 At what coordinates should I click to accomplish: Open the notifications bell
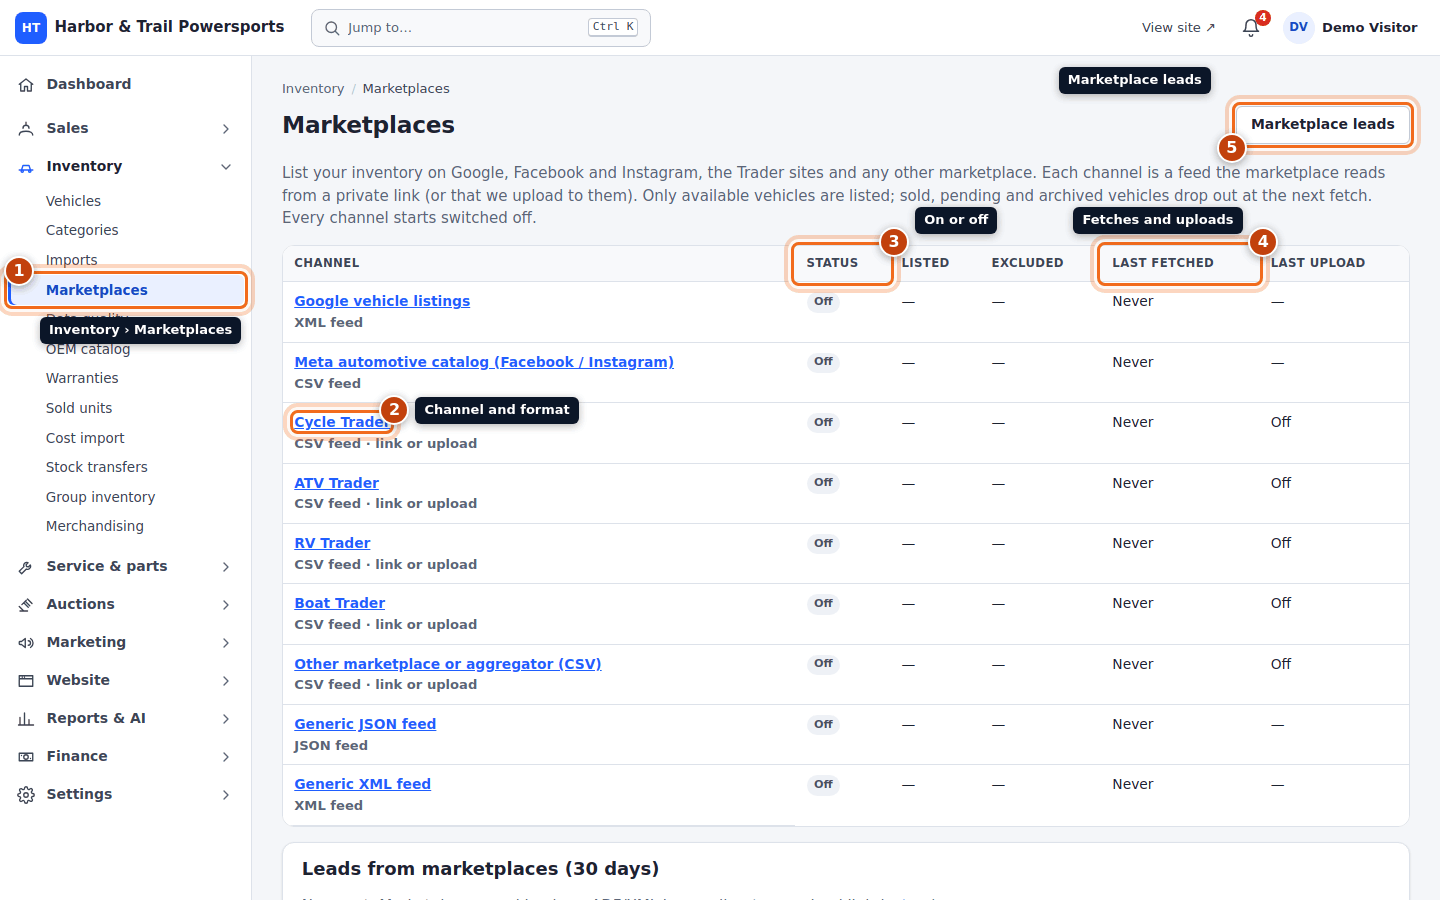(1250, 28)
